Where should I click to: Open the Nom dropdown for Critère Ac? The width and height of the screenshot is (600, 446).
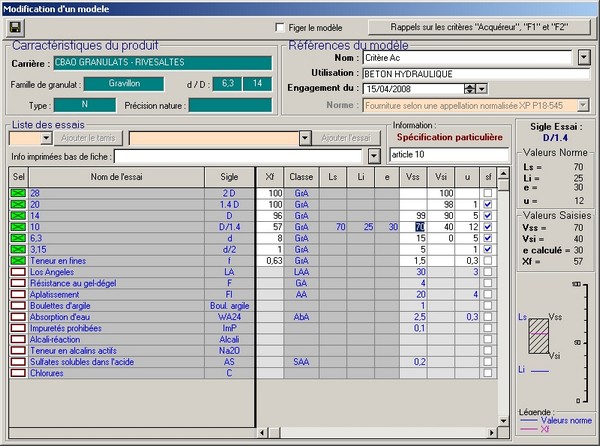pos(585,59)
